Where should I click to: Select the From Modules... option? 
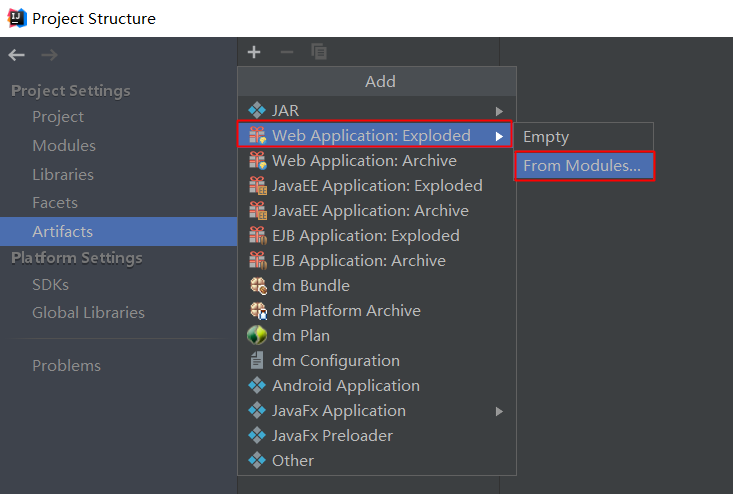click(x=582, y=166)
